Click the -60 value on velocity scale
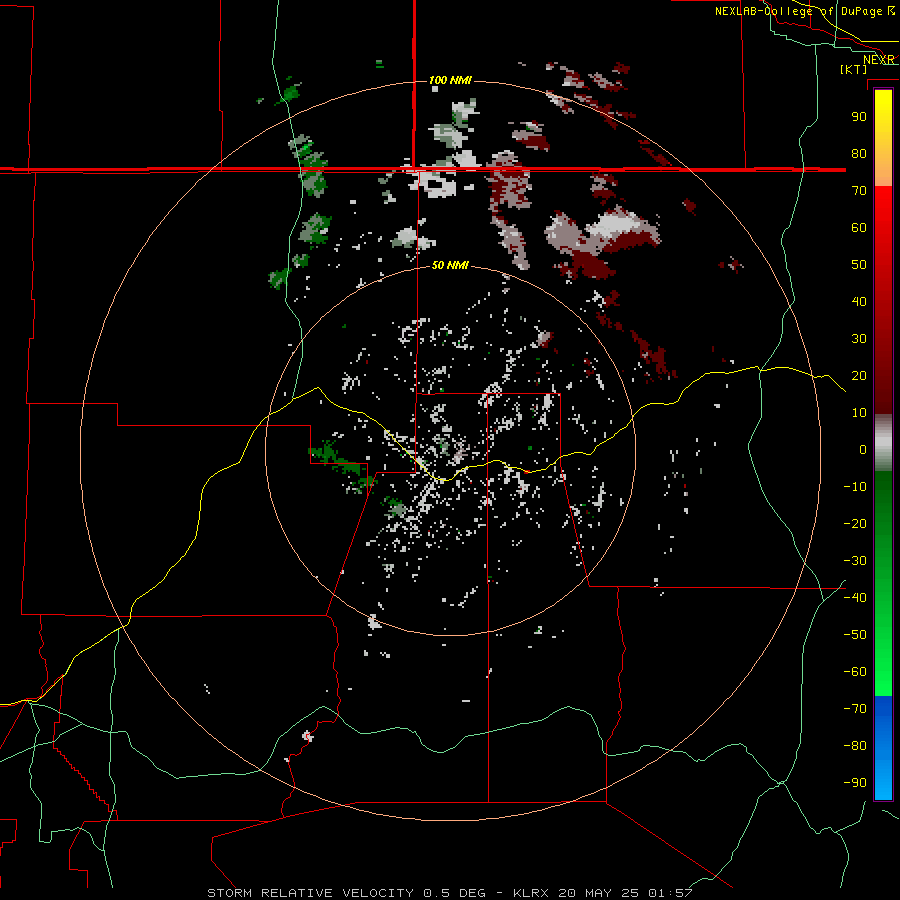 click(855, 672)
